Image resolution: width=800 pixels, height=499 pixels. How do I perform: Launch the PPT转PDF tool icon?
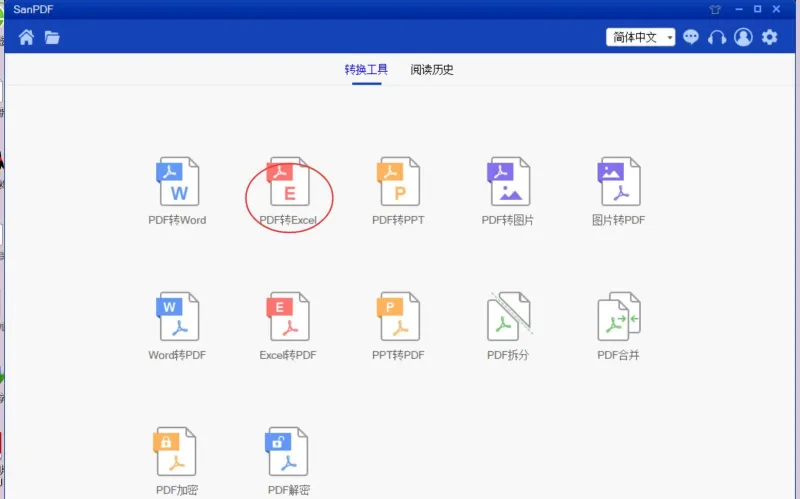[x=398, y=316]
